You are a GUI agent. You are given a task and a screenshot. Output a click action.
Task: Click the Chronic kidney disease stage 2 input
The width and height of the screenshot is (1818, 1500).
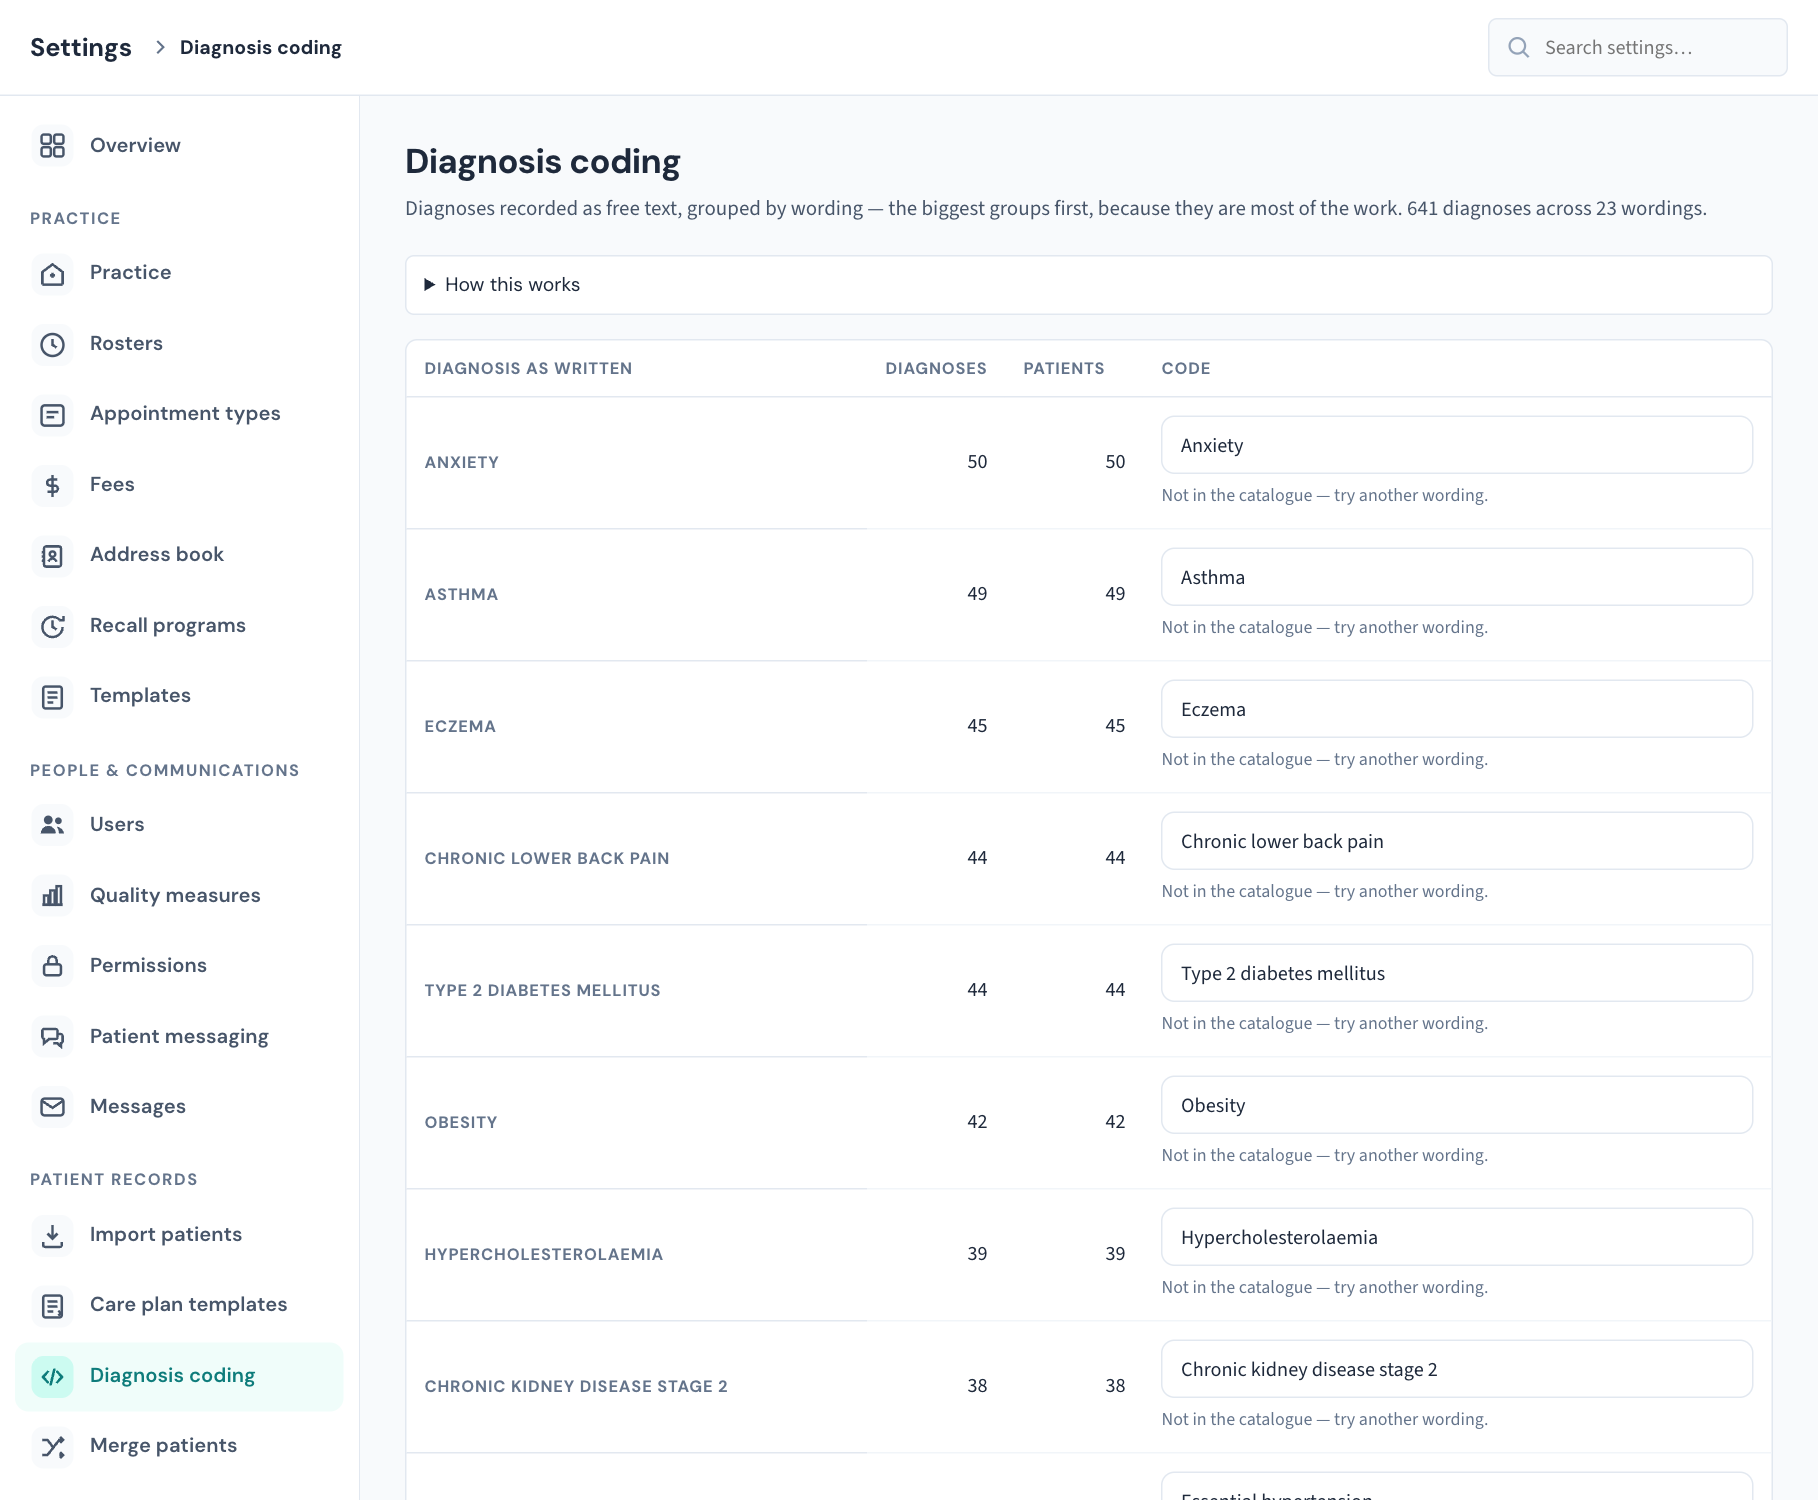(1456, 1369)
